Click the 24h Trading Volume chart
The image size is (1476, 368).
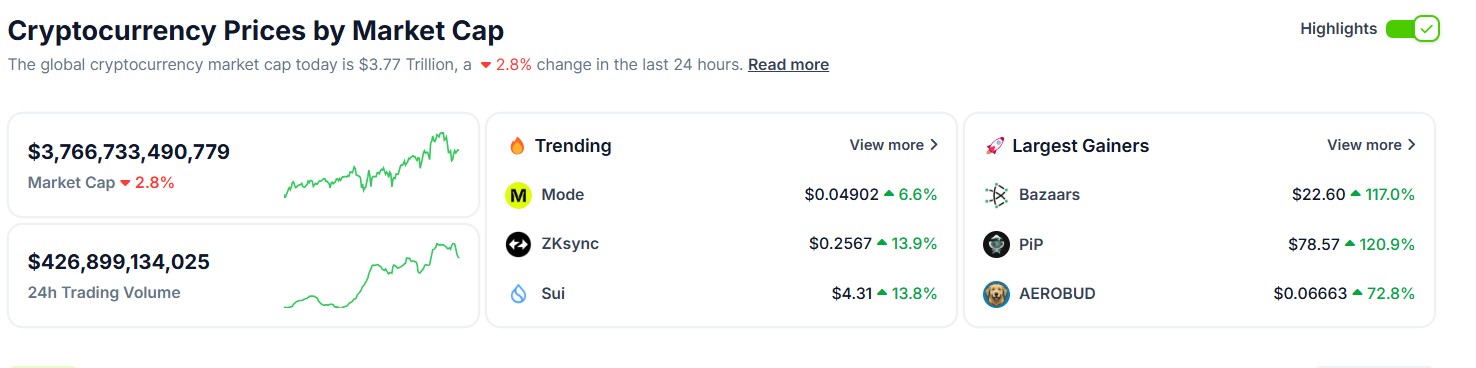pos(372,274)
